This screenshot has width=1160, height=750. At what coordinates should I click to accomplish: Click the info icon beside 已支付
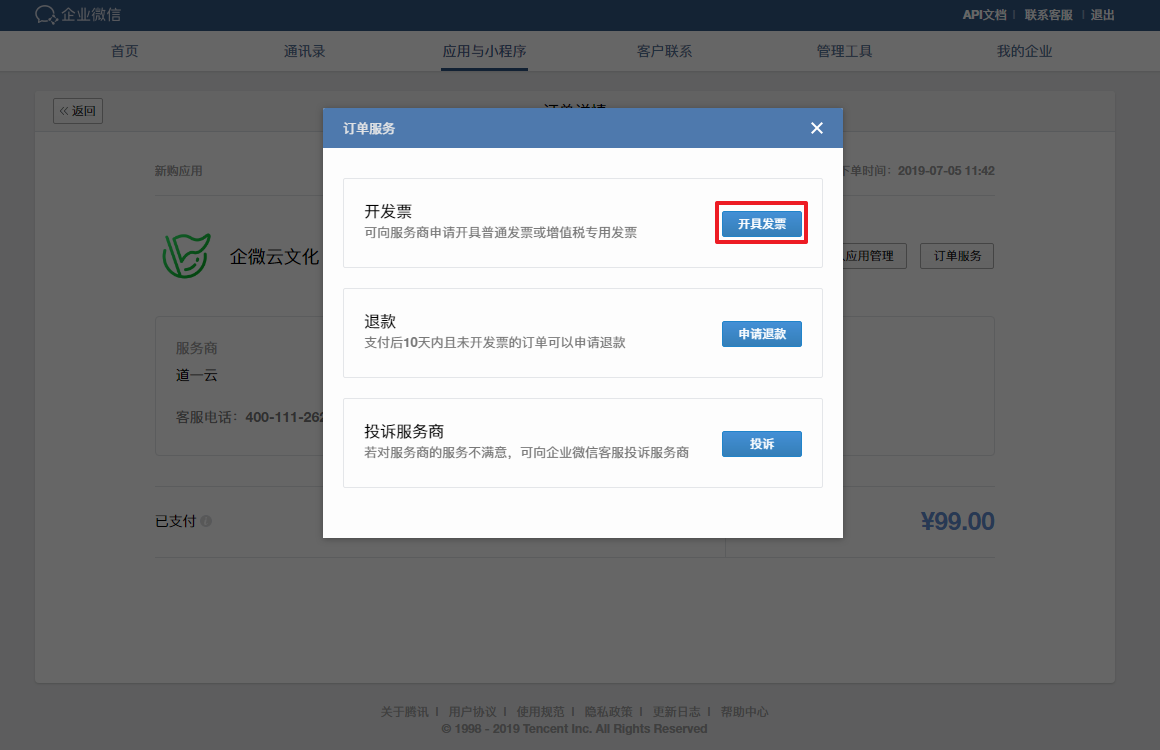[206, 522]
